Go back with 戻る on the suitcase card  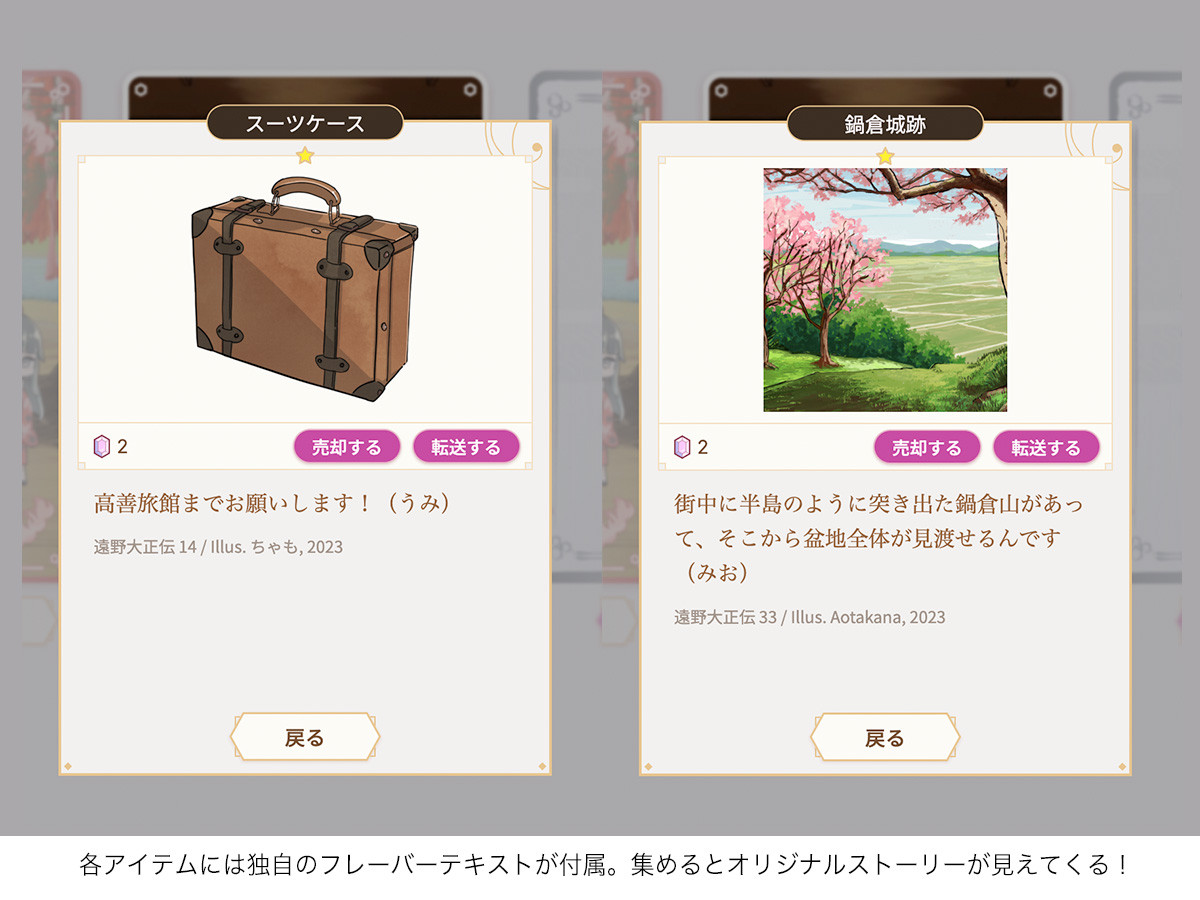coord(305,738)
